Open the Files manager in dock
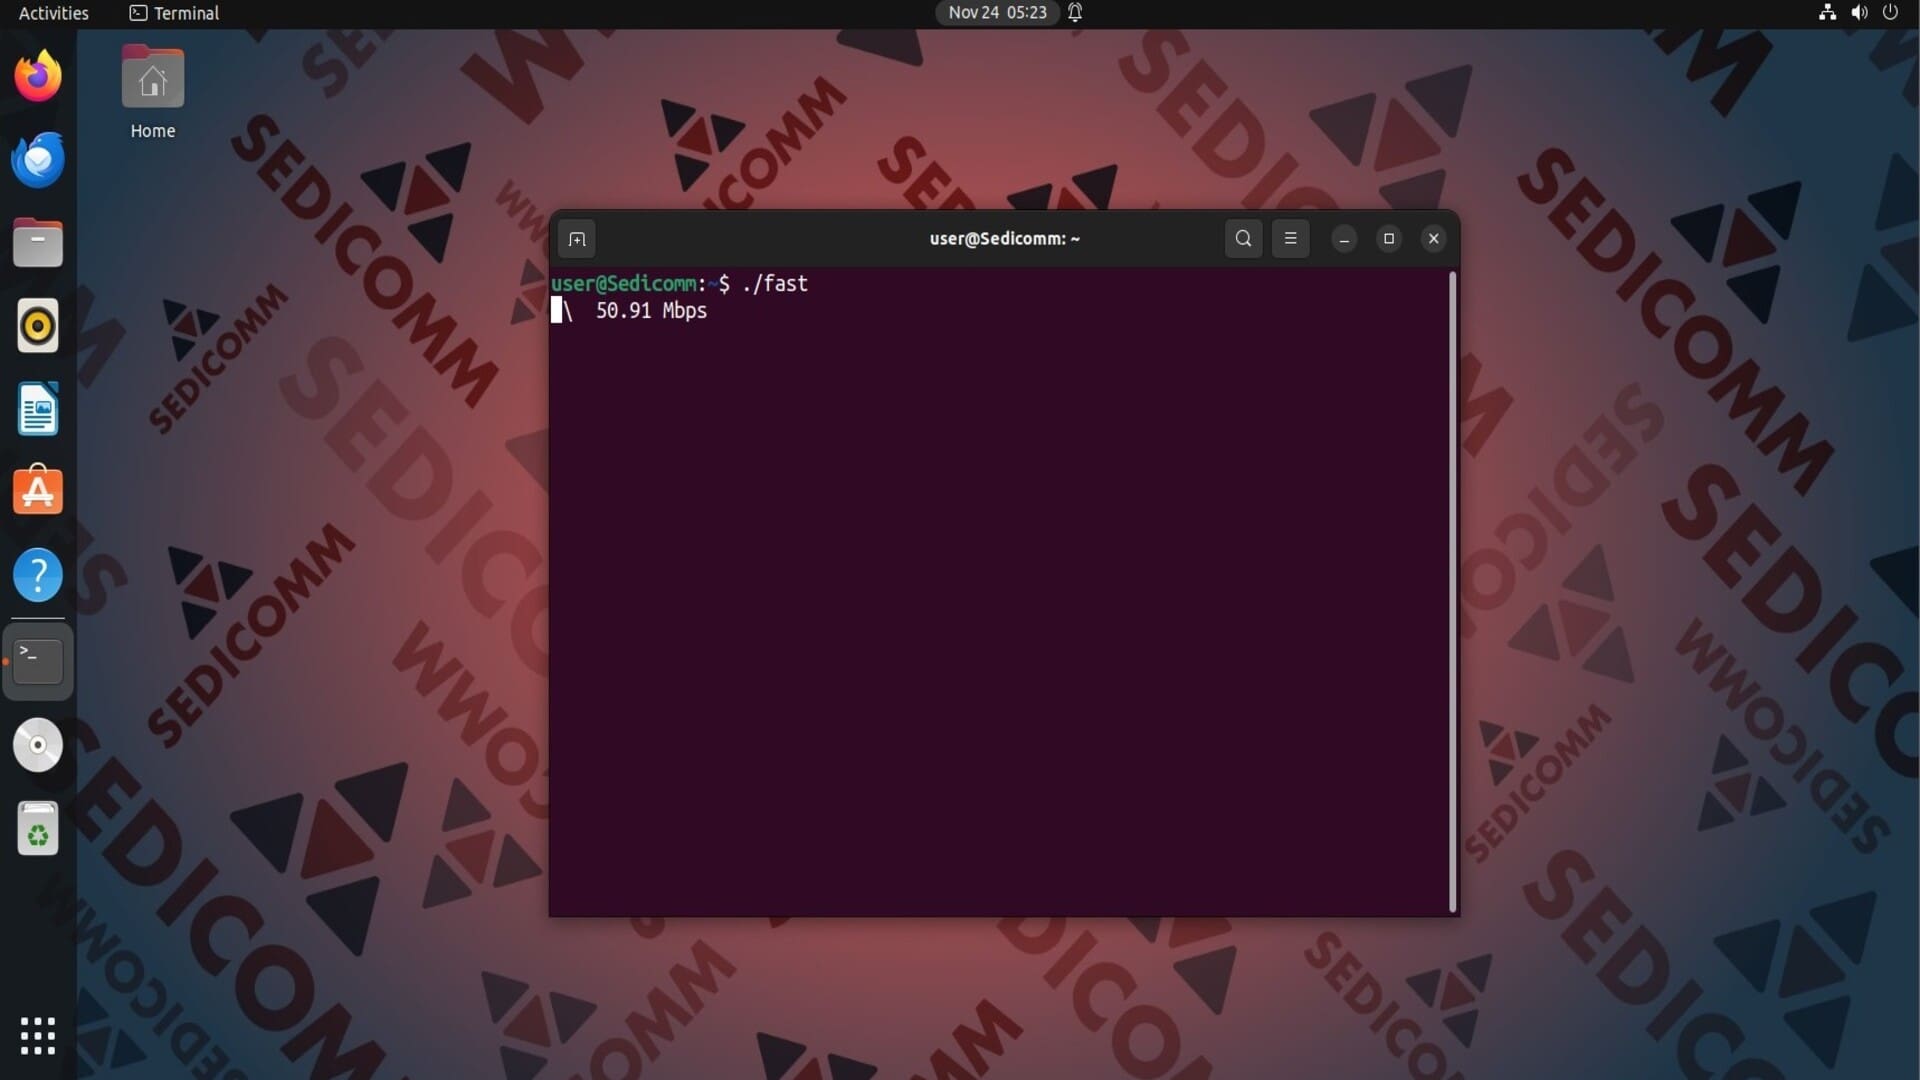 (x=38, y=243)
